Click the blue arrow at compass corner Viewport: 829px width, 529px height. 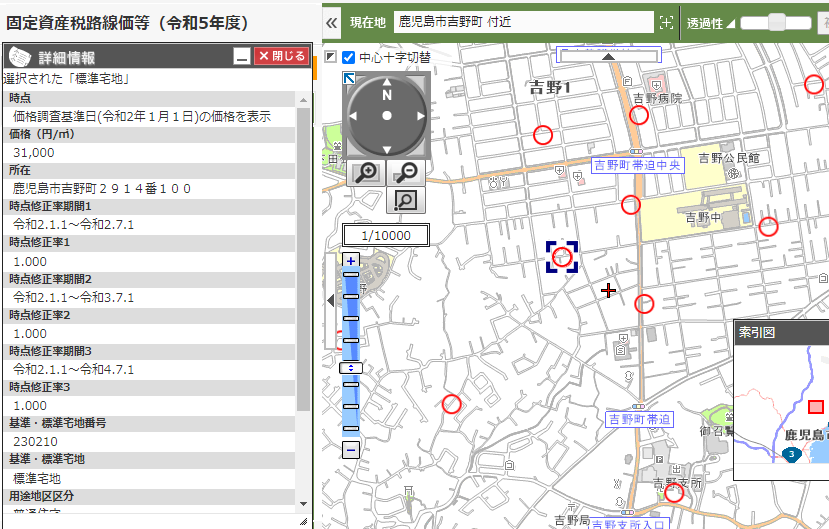click(350, 78)
